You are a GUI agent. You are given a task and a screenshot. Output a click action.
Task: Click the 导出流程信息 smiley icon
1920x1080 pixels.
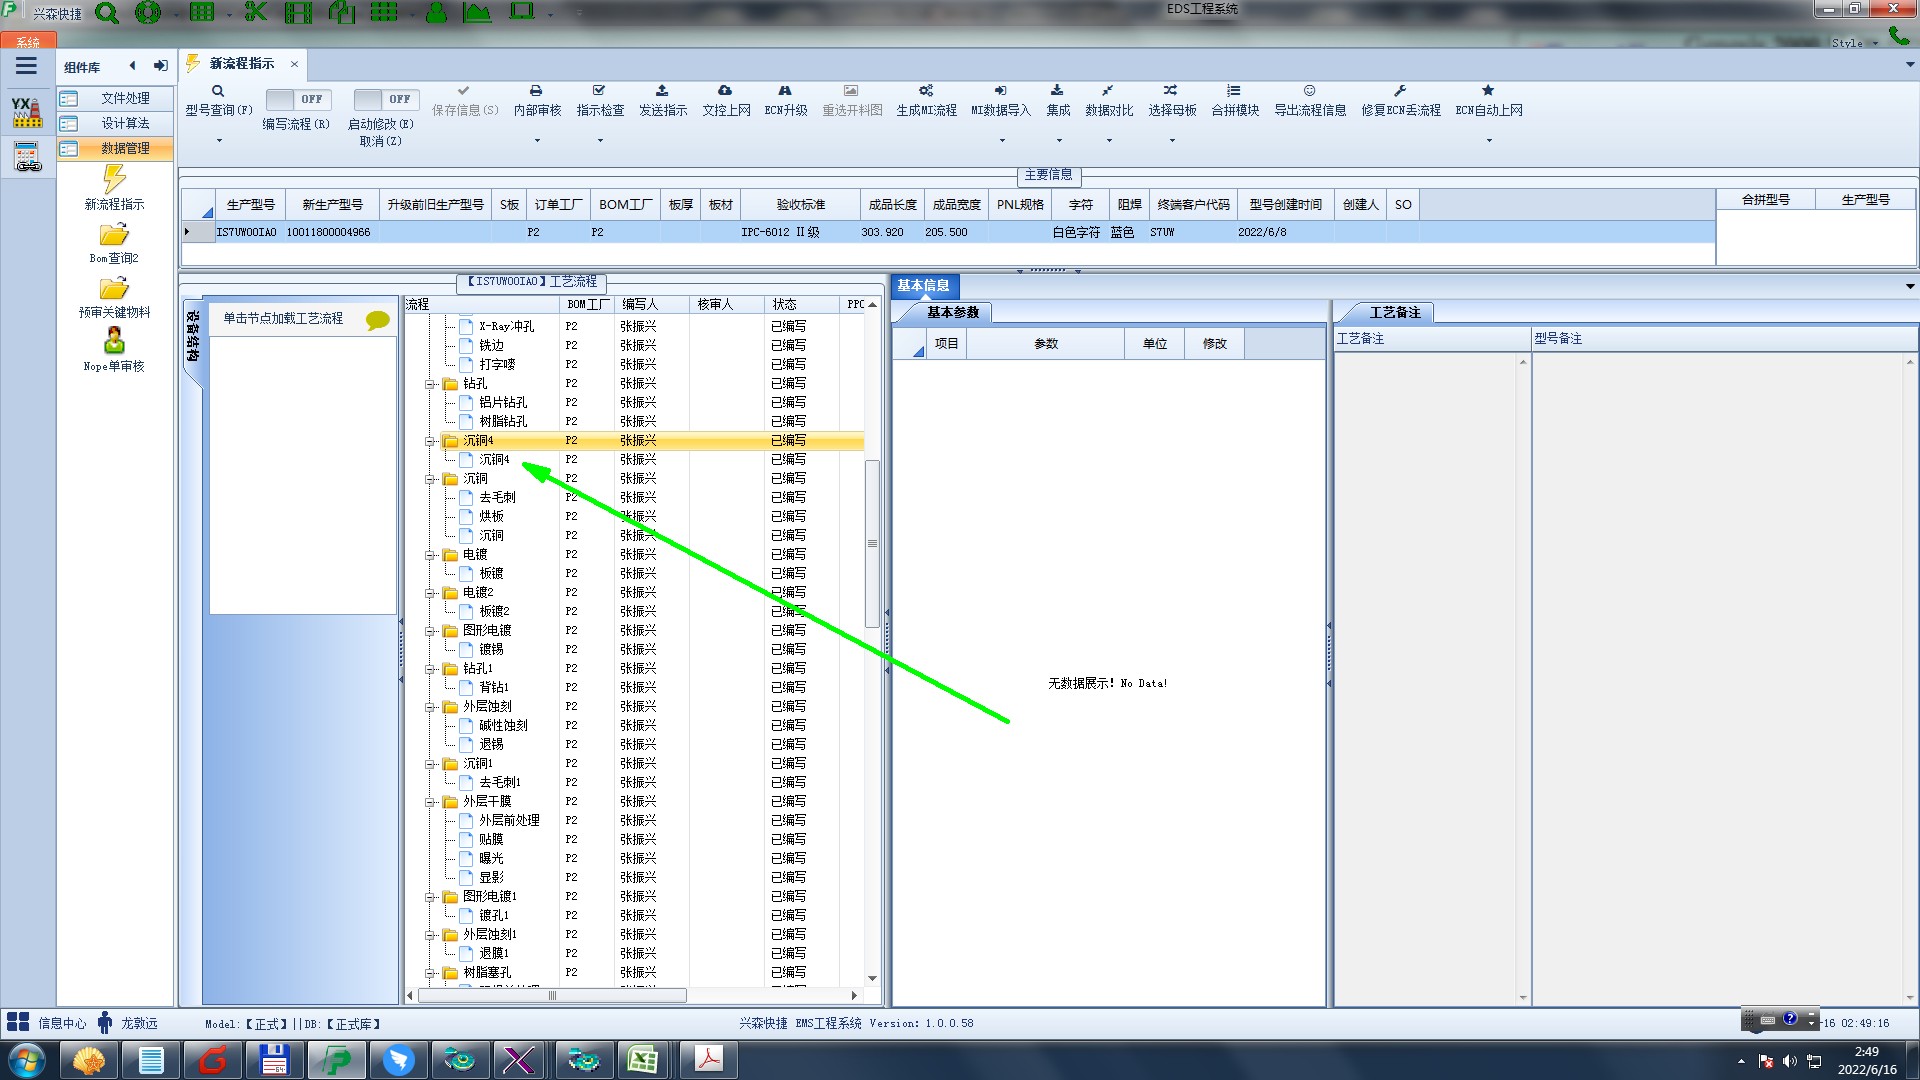tap(1309, 91)
